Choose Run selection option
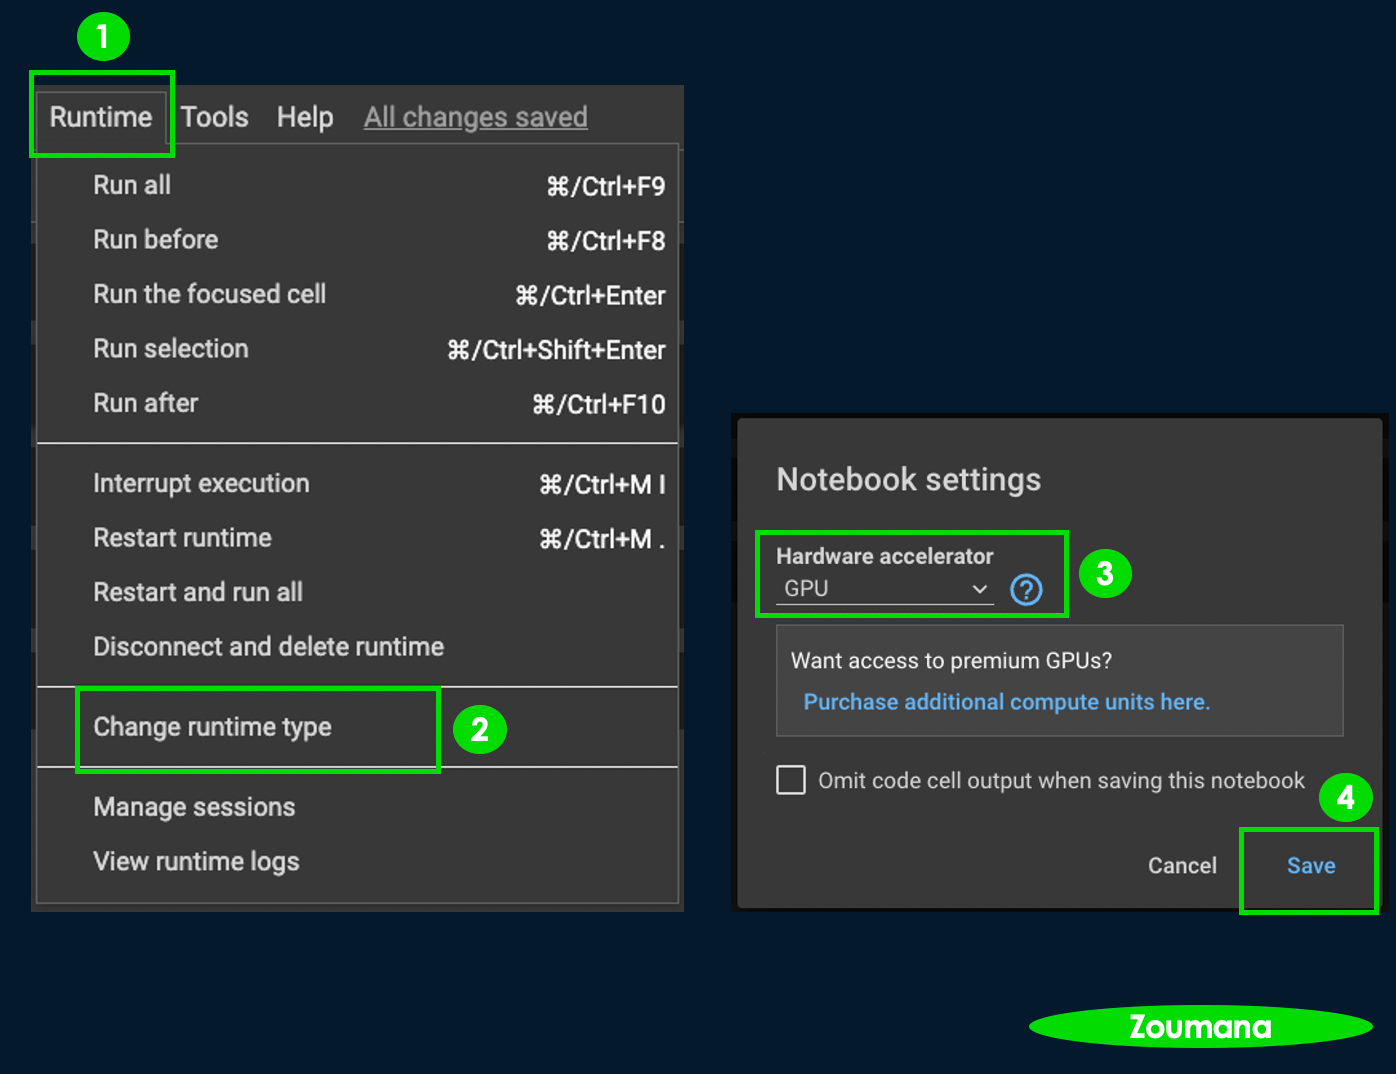 (171, 349)
